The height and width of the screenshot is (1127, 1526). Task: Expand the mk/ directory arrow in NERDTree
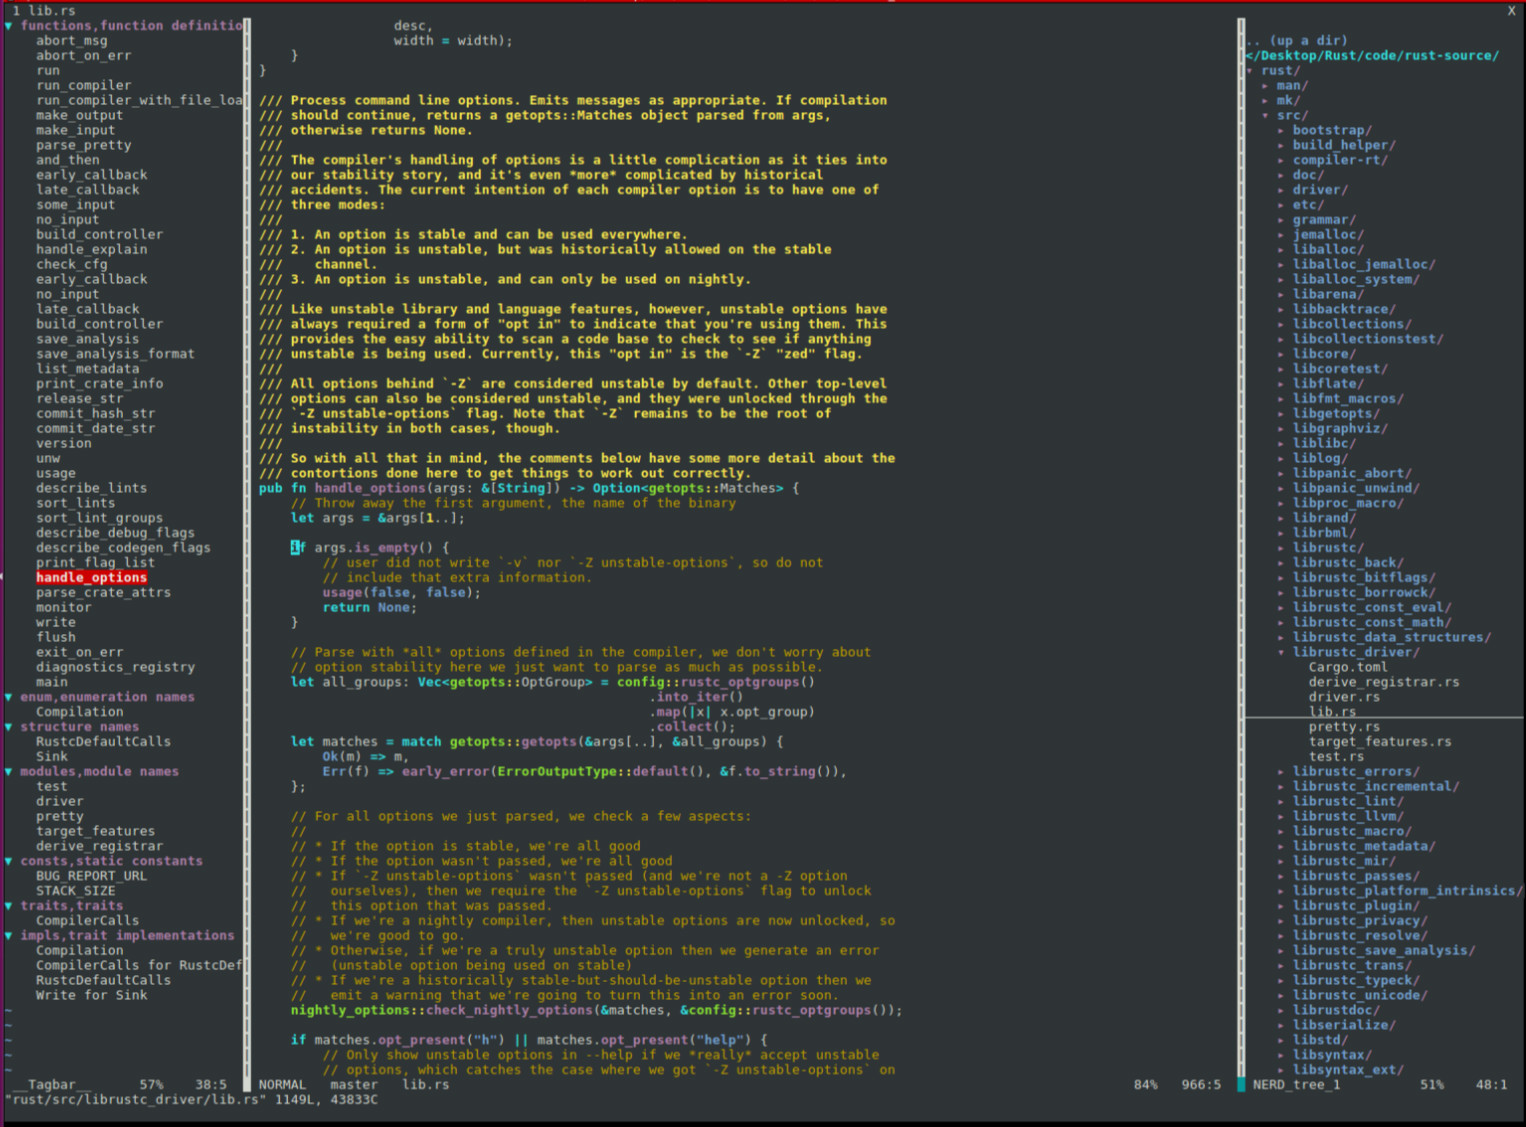pyautogui.click(x=1265, y=101)
